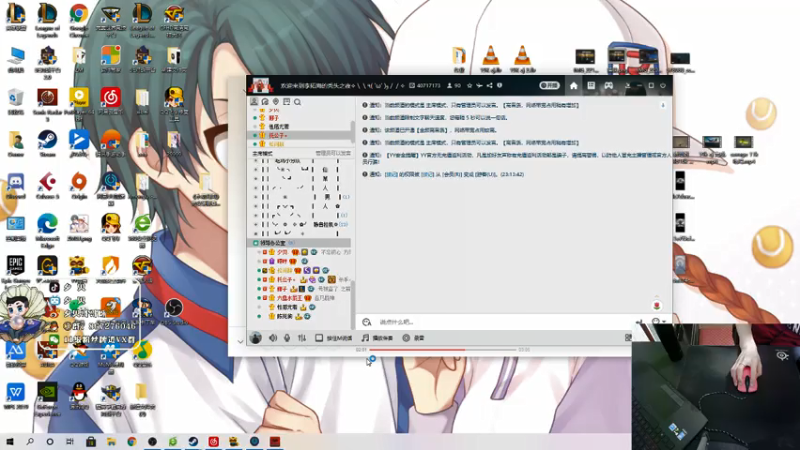Open Task View on the taskbar
The width and height of the screenshot is (800, 450).
pyautogui.click(x=70, y=441)
